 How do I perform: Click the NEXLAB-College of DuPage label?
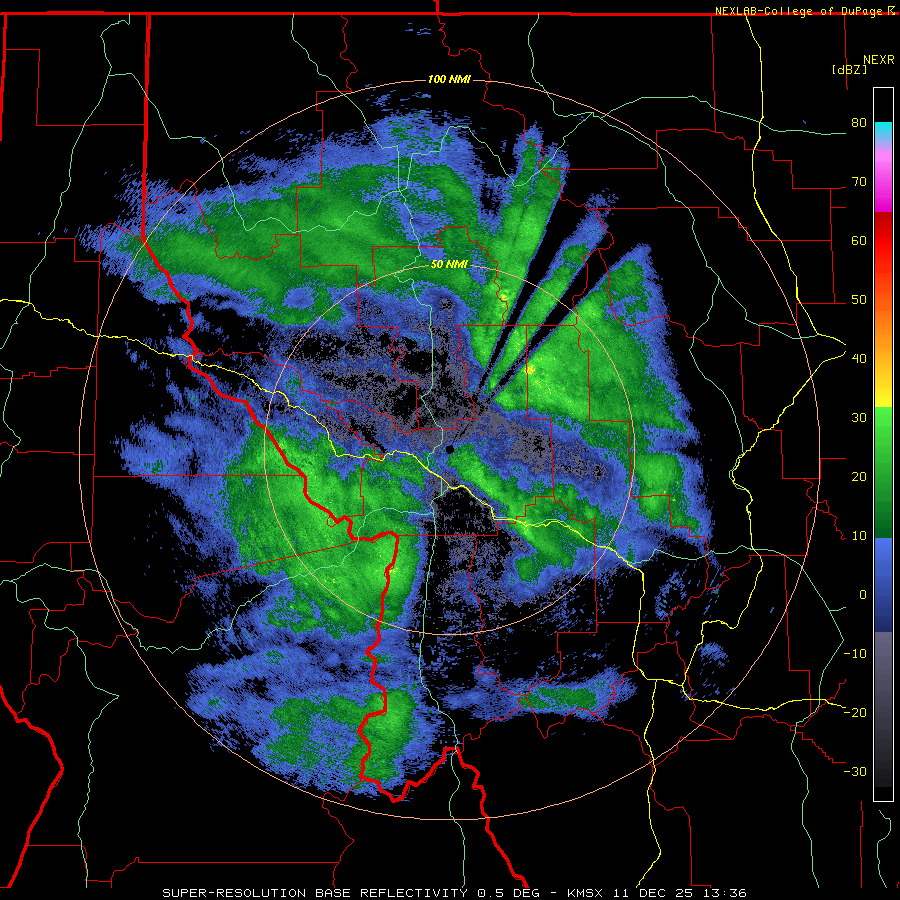tap(799, 11)
